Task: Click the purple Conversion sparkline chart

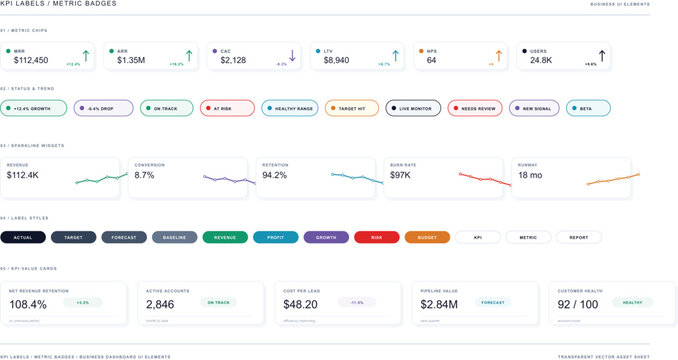Action: click(229, 179)
